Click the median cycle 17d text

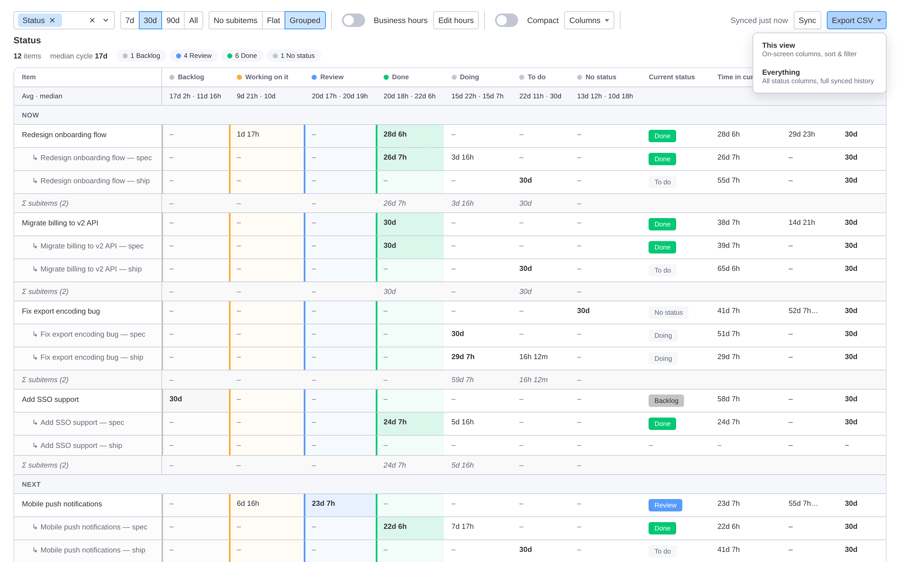79,56
